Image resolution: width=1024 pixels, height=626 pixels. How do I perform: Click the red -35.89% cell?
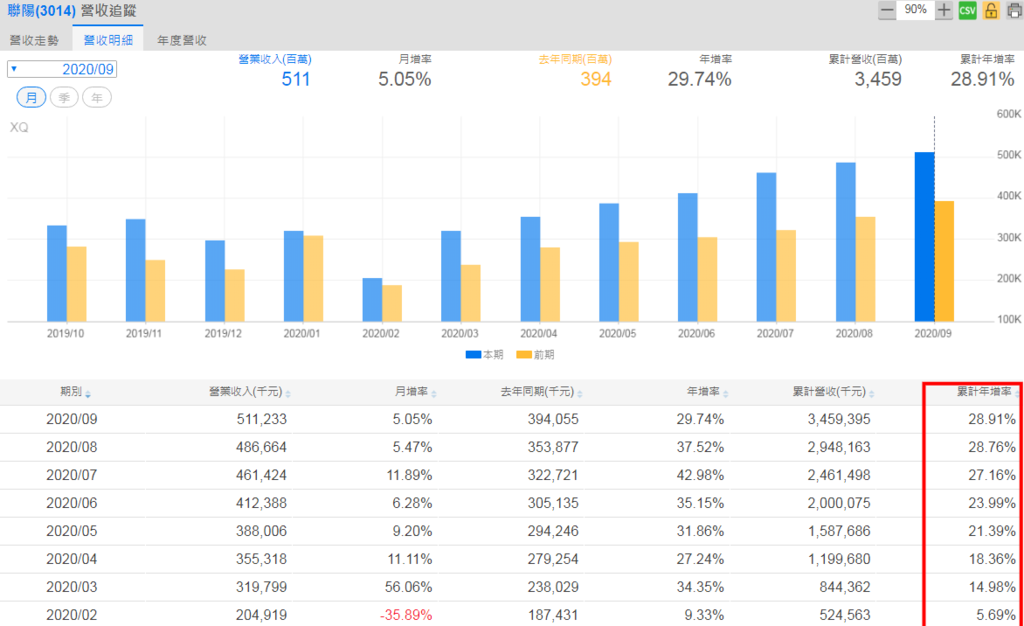pyautogui.click(x=406, y=615)
